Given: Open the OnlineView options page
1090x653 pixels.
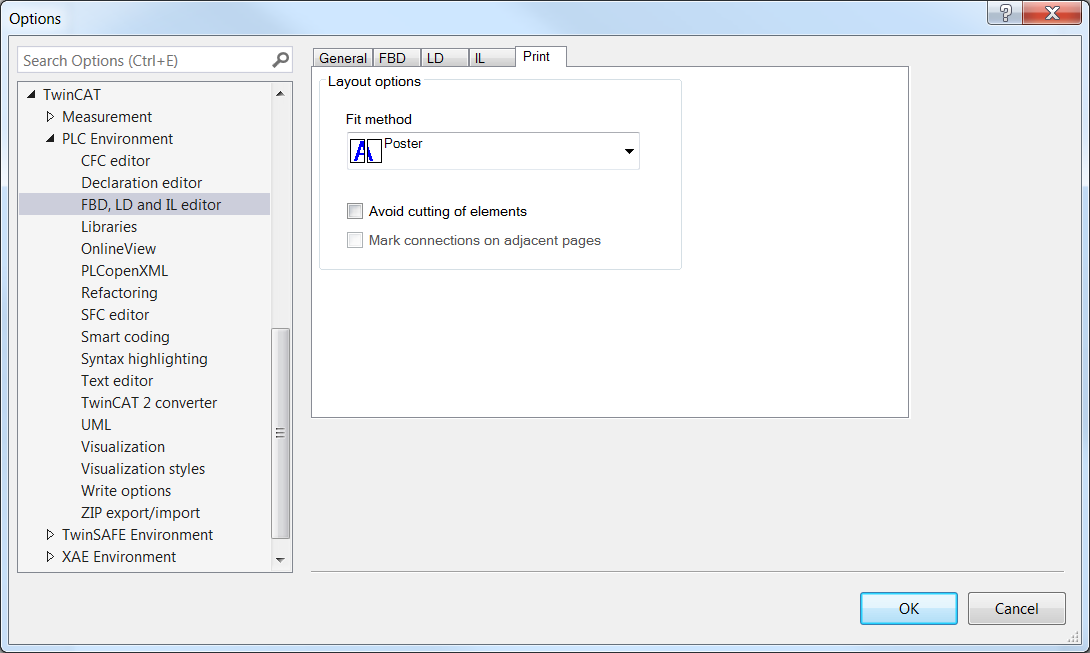Looking at the screenshot, I should (118, 248).
